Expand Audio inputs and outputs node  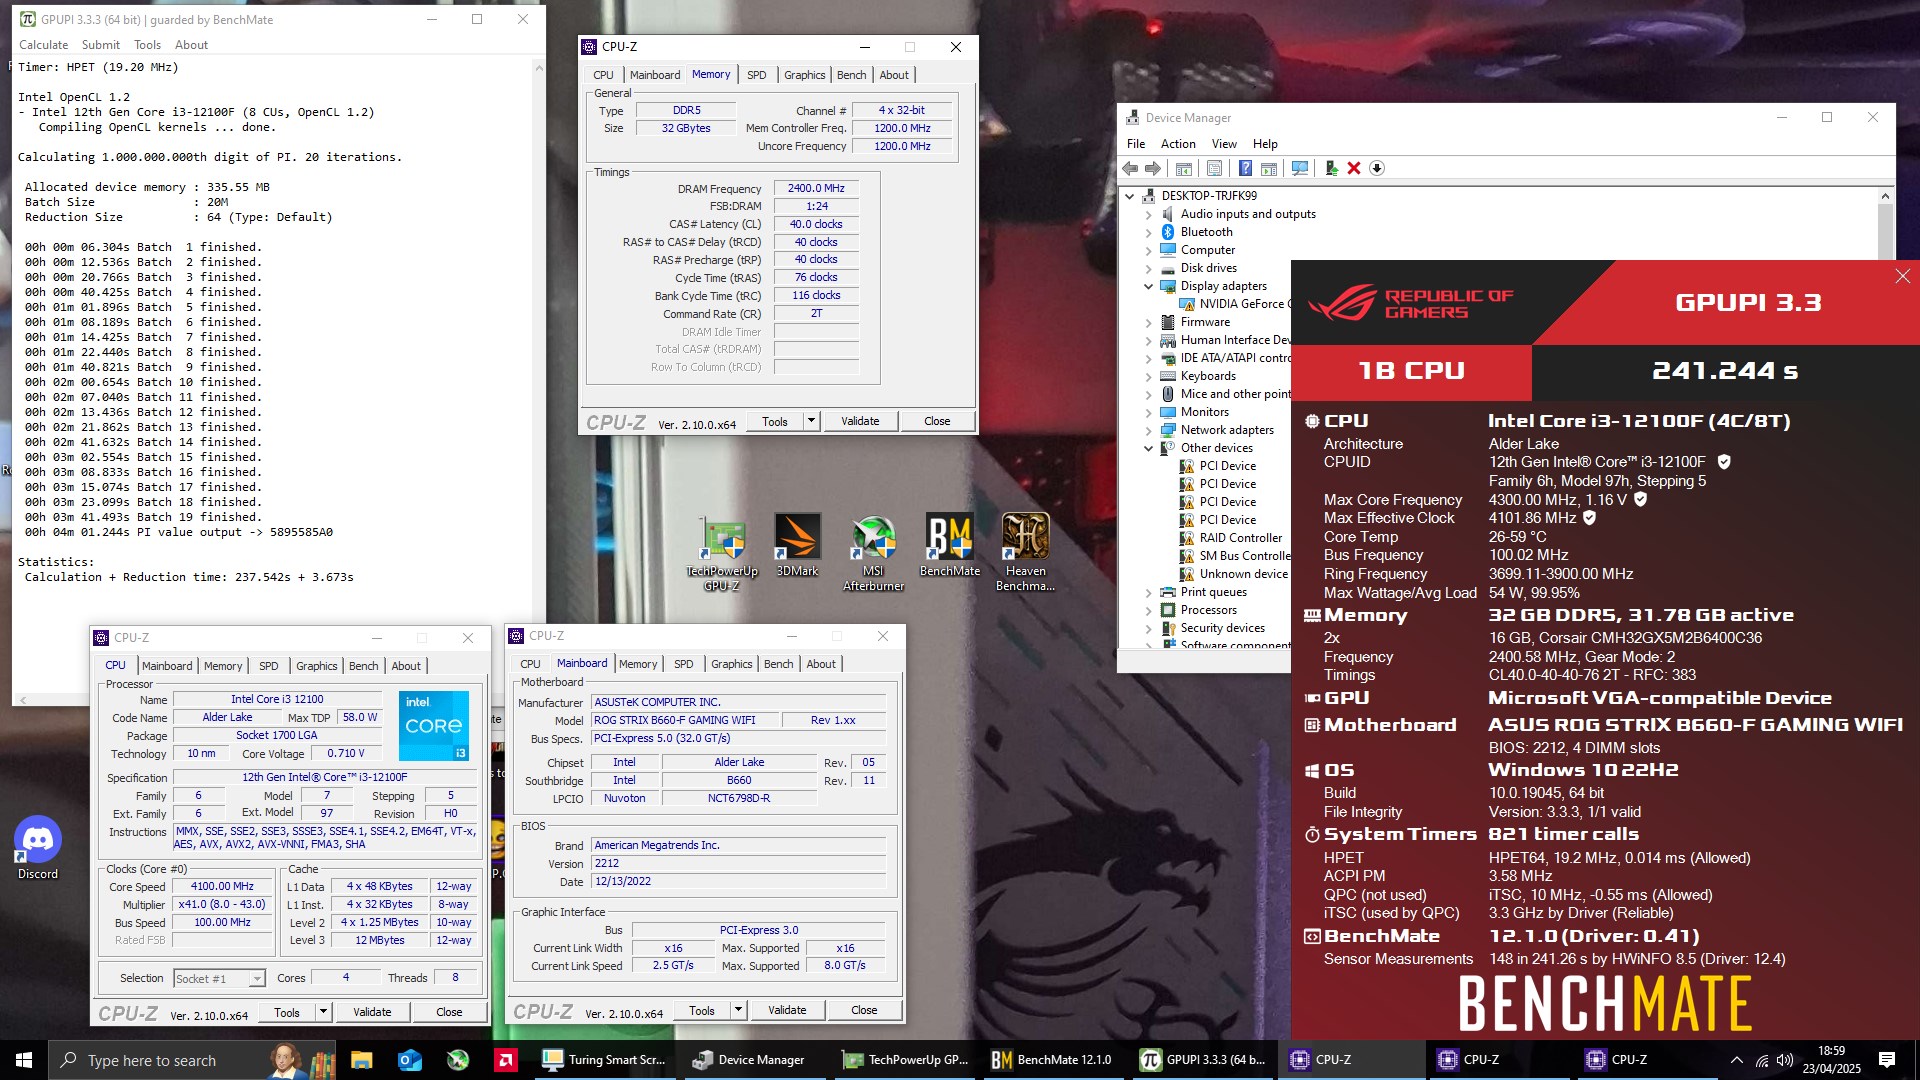click(x=1148, y=214)
